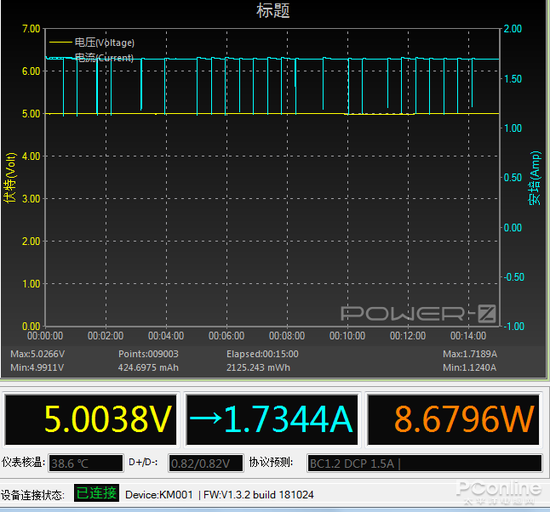Click the 38.6 °C meter temperature field
Viewport: 550px width, 512px height.
(x=86, y=464)
